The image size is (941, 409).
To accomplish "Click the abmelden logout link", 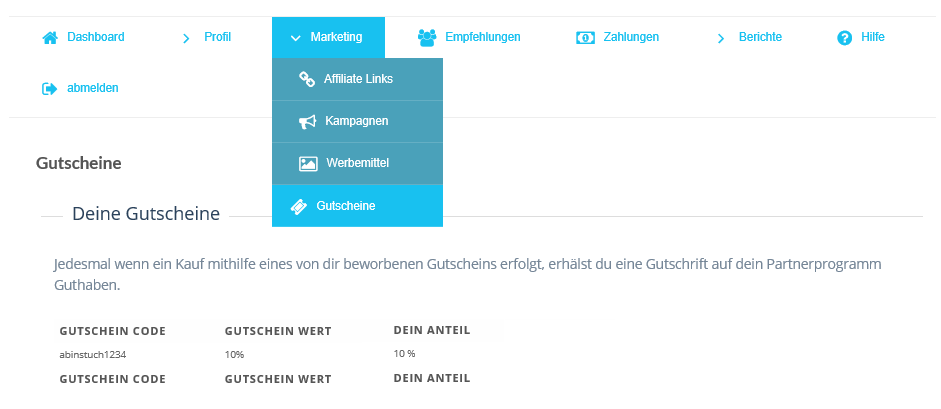I will (x=92, y=88).
